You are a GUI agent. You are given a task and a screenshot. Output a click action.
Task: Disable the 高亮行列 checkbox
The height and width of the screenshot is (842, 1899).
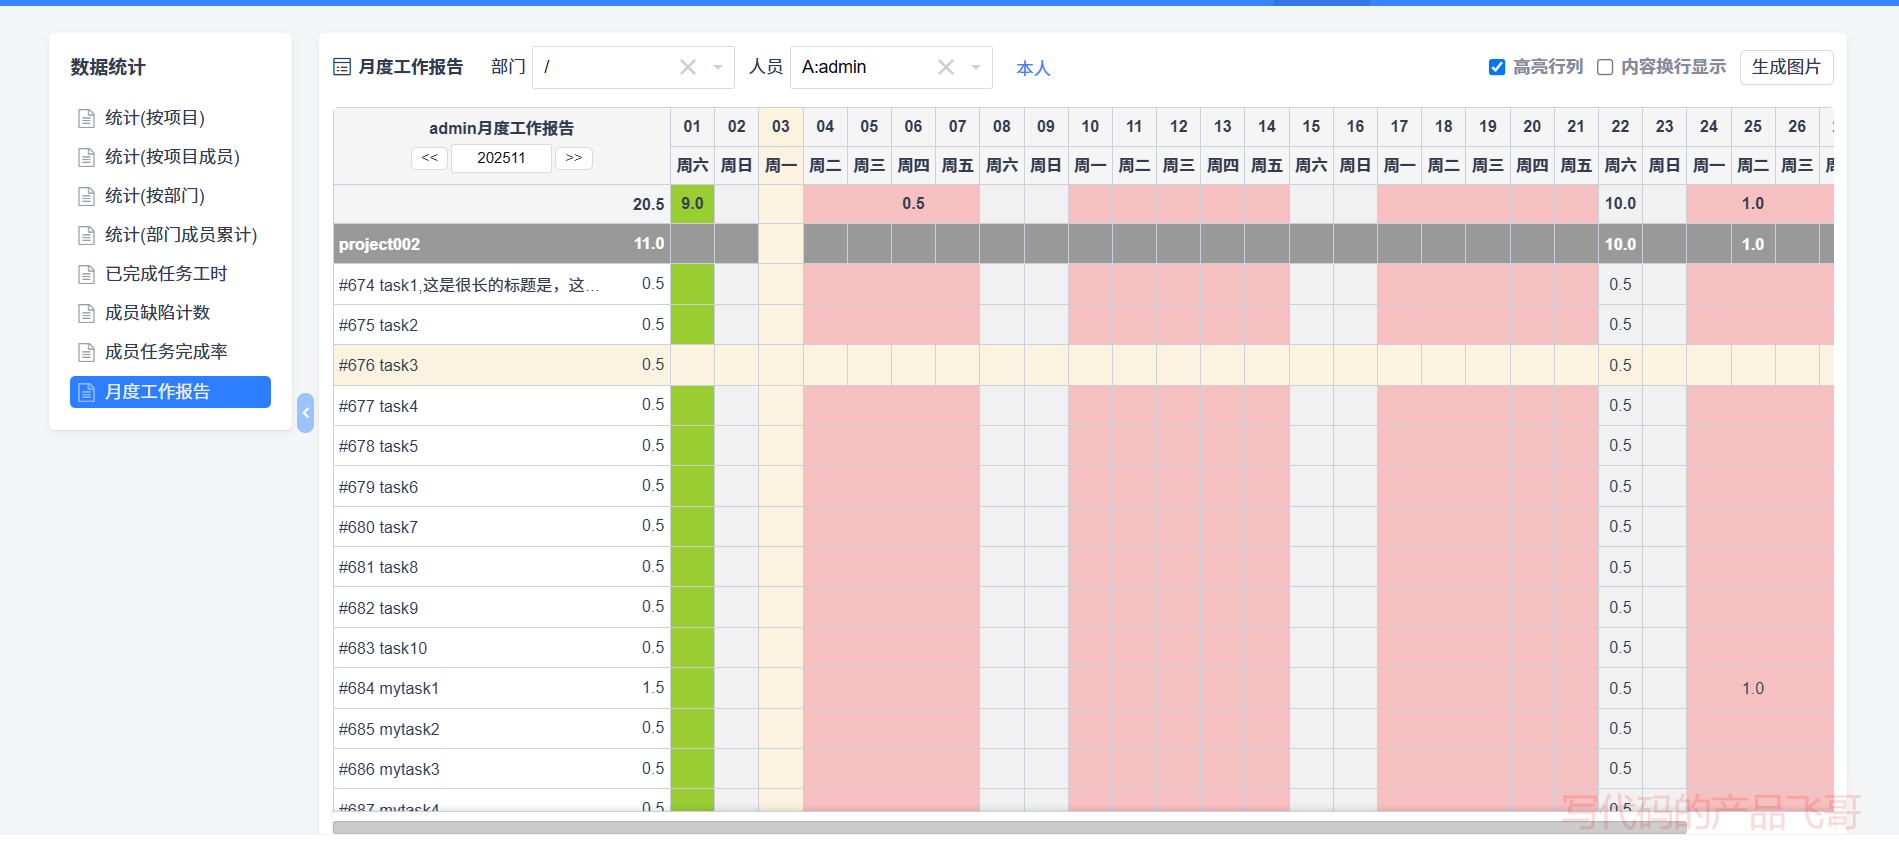coord(1497,67)
